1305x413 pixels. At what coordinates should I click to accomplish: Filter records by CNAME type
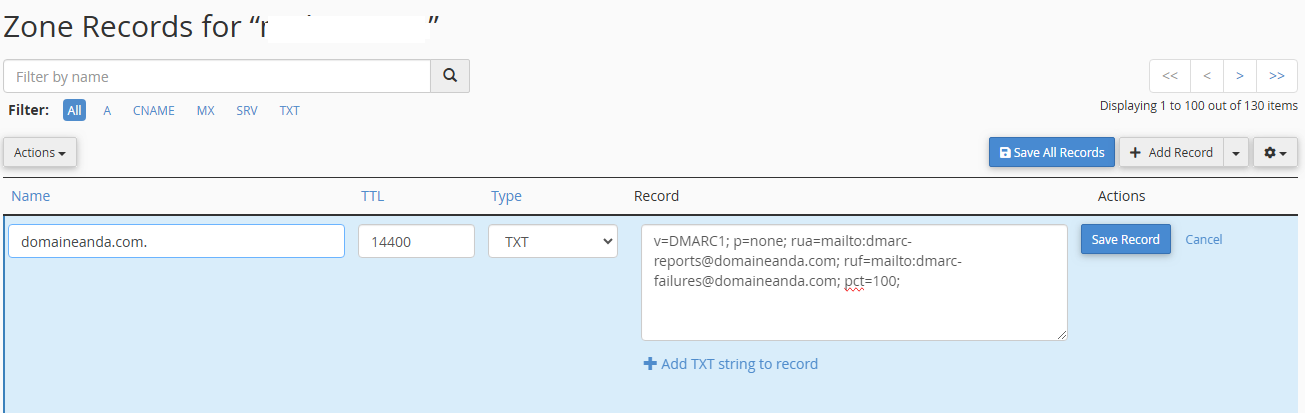point(154,110)
